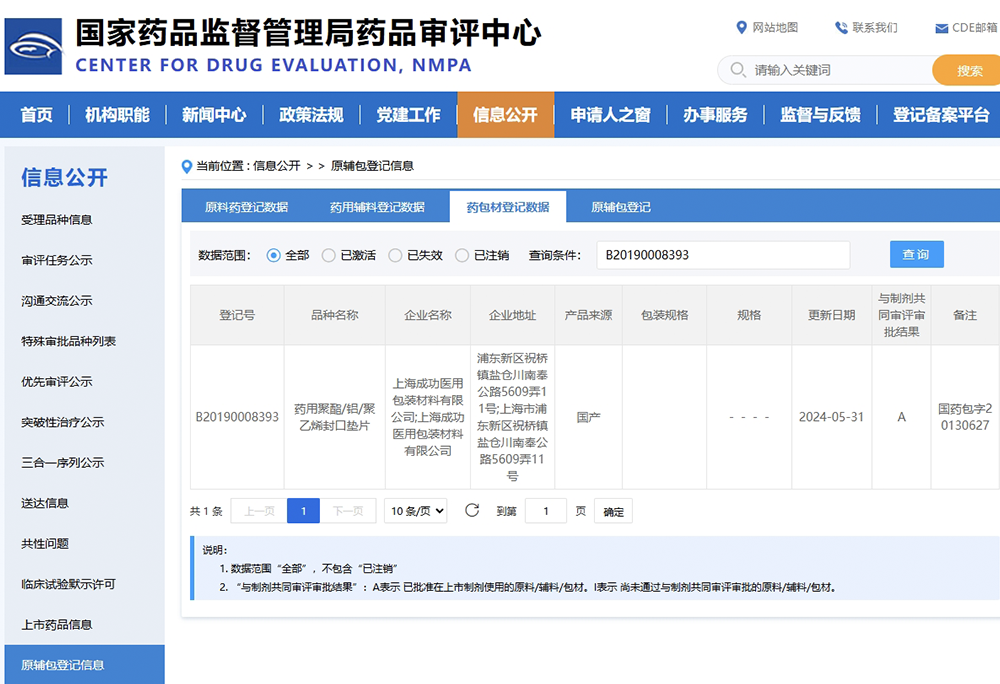Select the 全部 data range radio button

click(x=274, y=255)
